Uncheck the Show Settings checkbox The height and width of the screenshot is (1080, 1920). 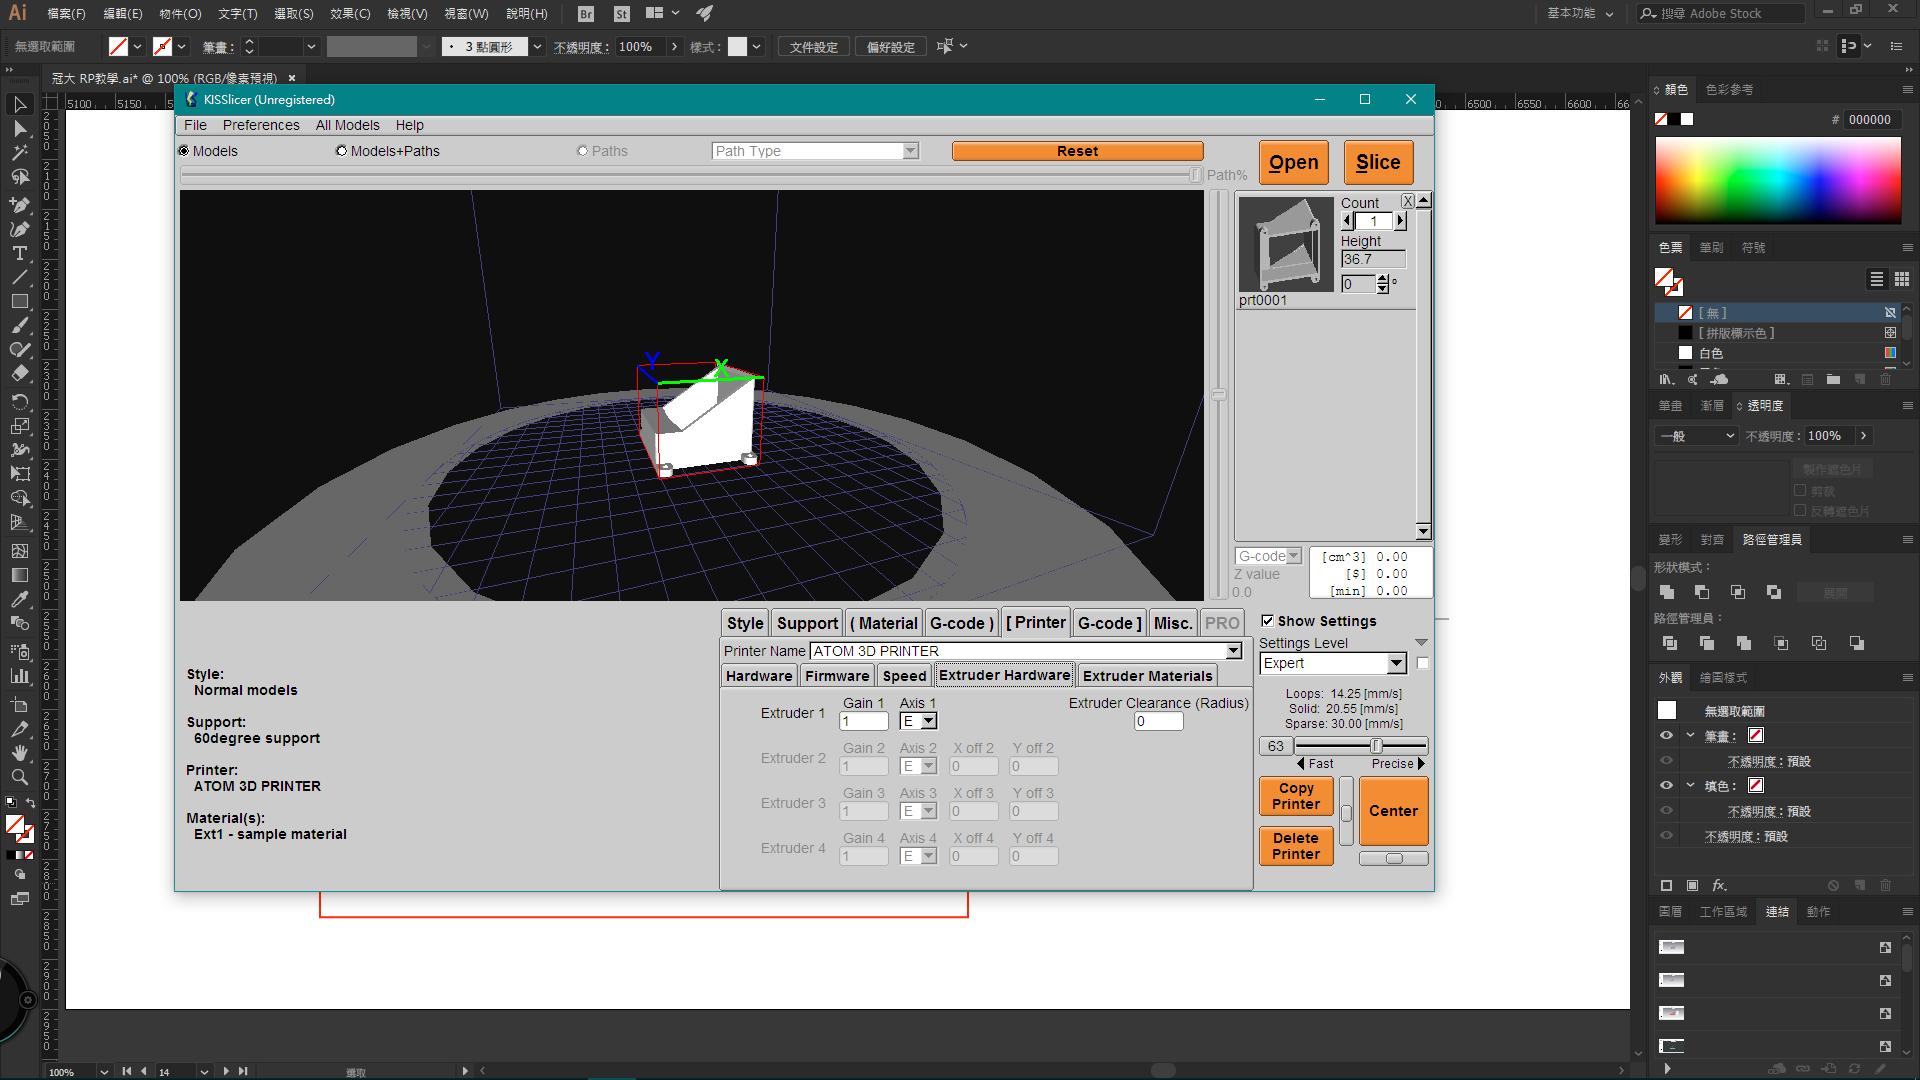[x=1267, y=621]
